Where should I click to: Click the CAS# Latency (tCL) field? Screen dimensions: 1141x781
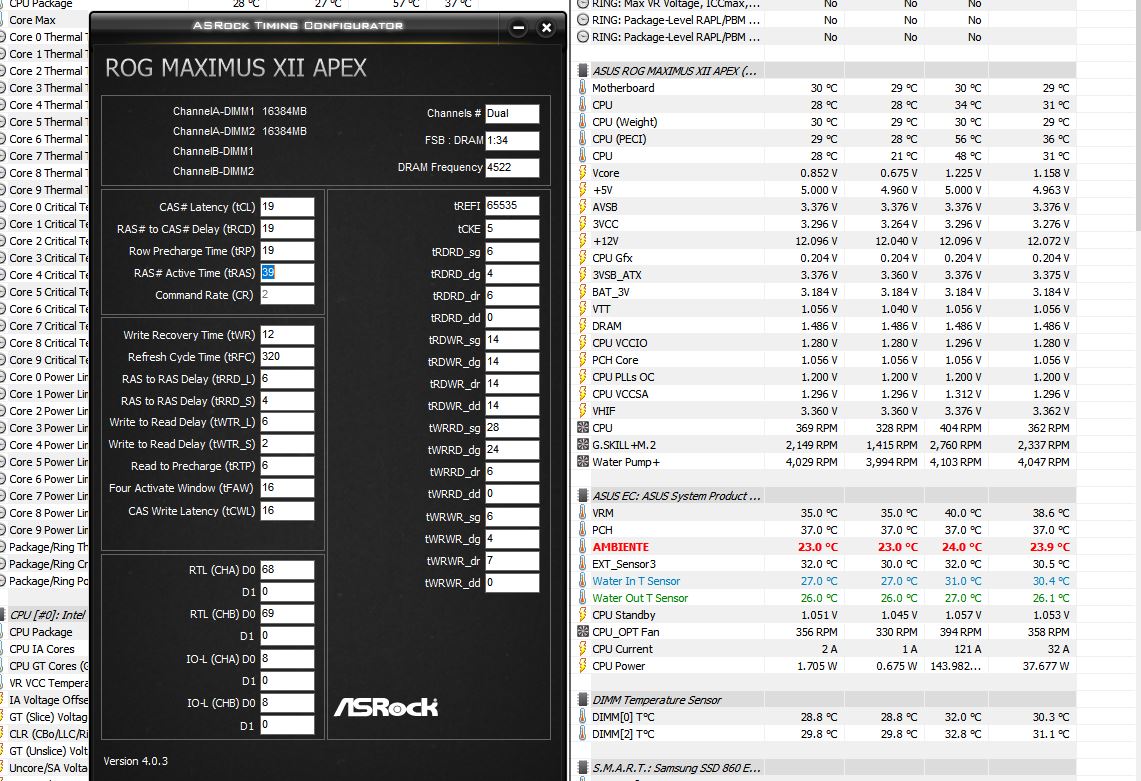(x=287, y=207)
